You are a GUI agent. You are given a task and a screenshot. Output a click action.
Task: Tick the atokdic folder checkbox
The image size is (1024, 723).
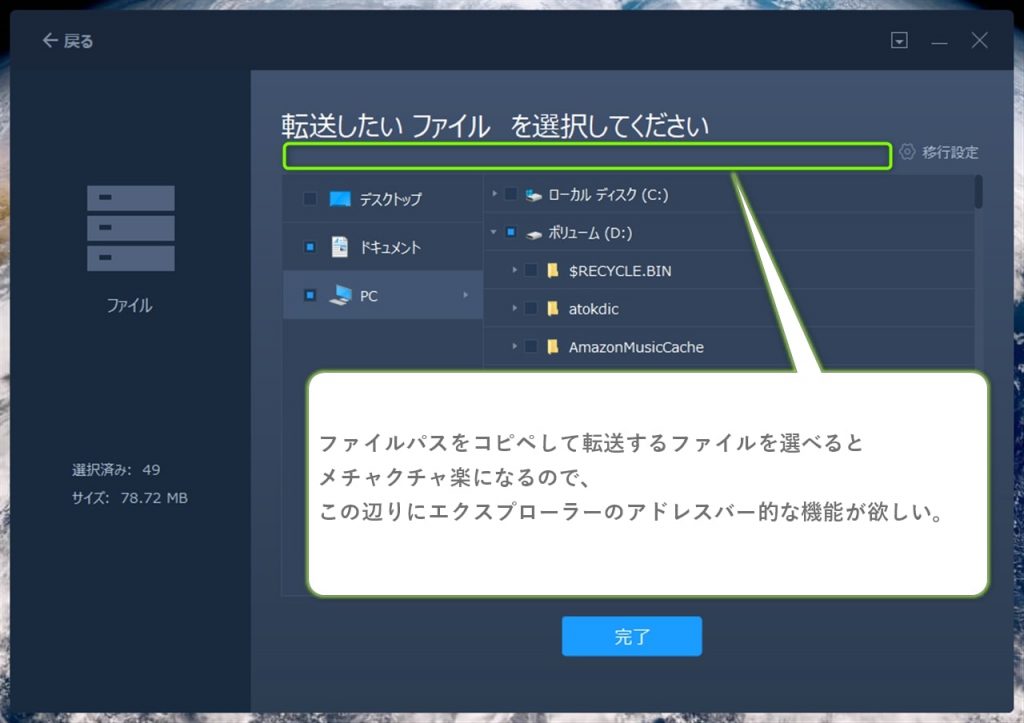coord(531,309)
